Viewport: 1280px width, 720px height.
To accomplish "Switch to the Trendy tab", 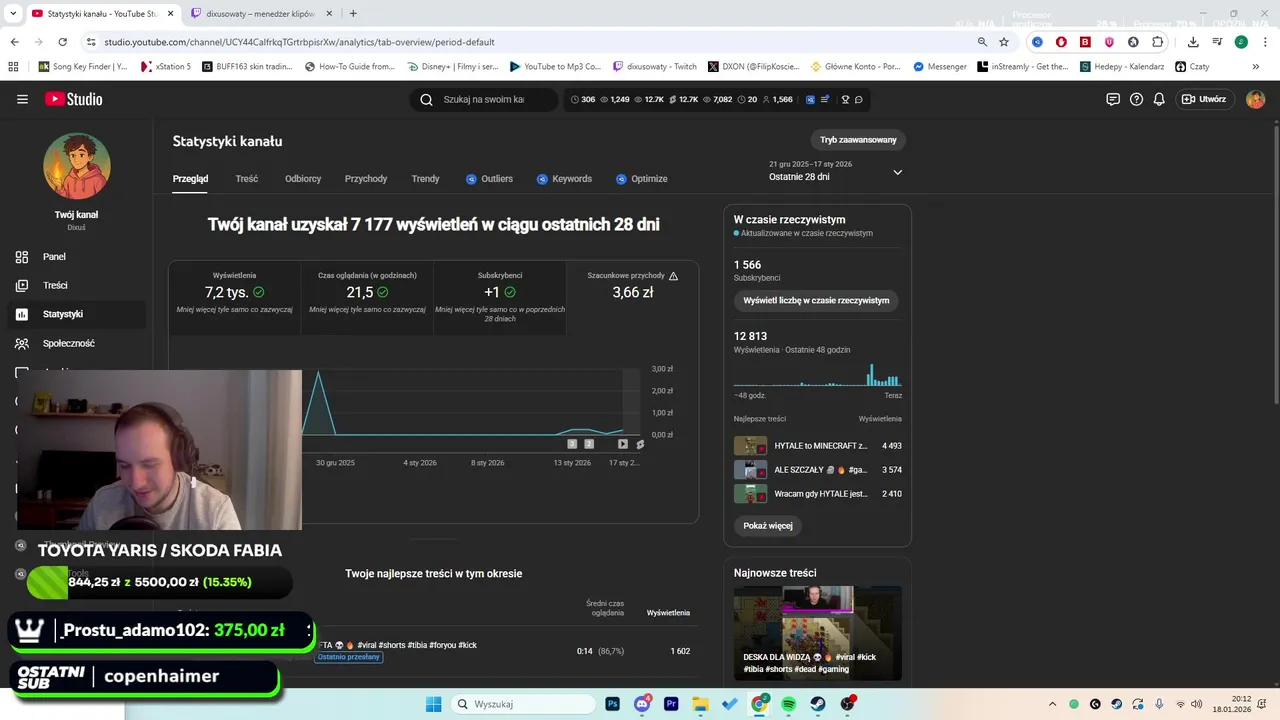I will click(425, 179).
